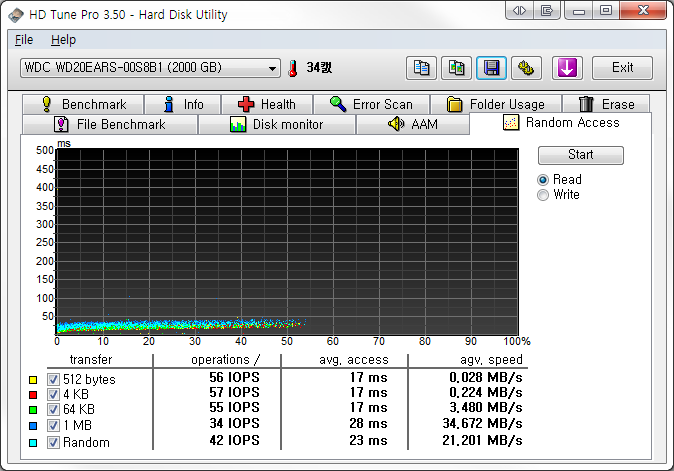Click the blue 1 MB color swatch
Image resolution: width=674 pixels, height=471 pixels.
click(33, 426)
